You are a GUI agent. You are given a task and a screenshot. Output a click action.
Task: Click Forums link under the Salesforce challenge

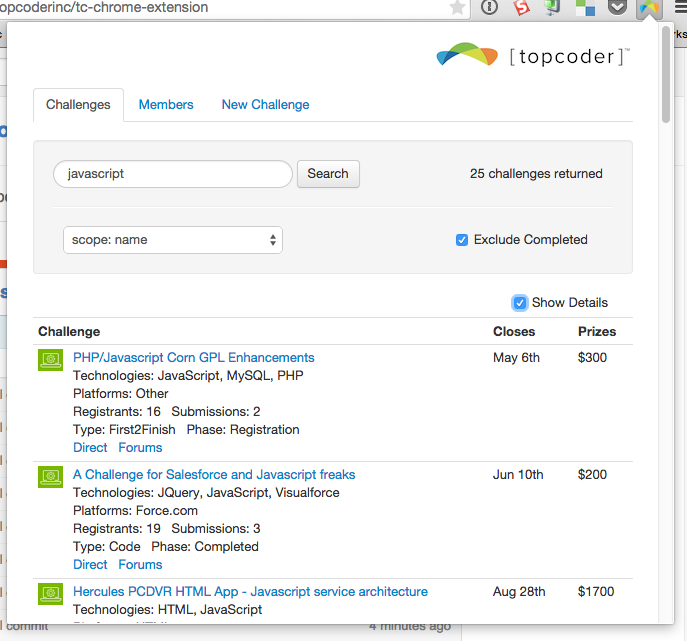[140, 564]
